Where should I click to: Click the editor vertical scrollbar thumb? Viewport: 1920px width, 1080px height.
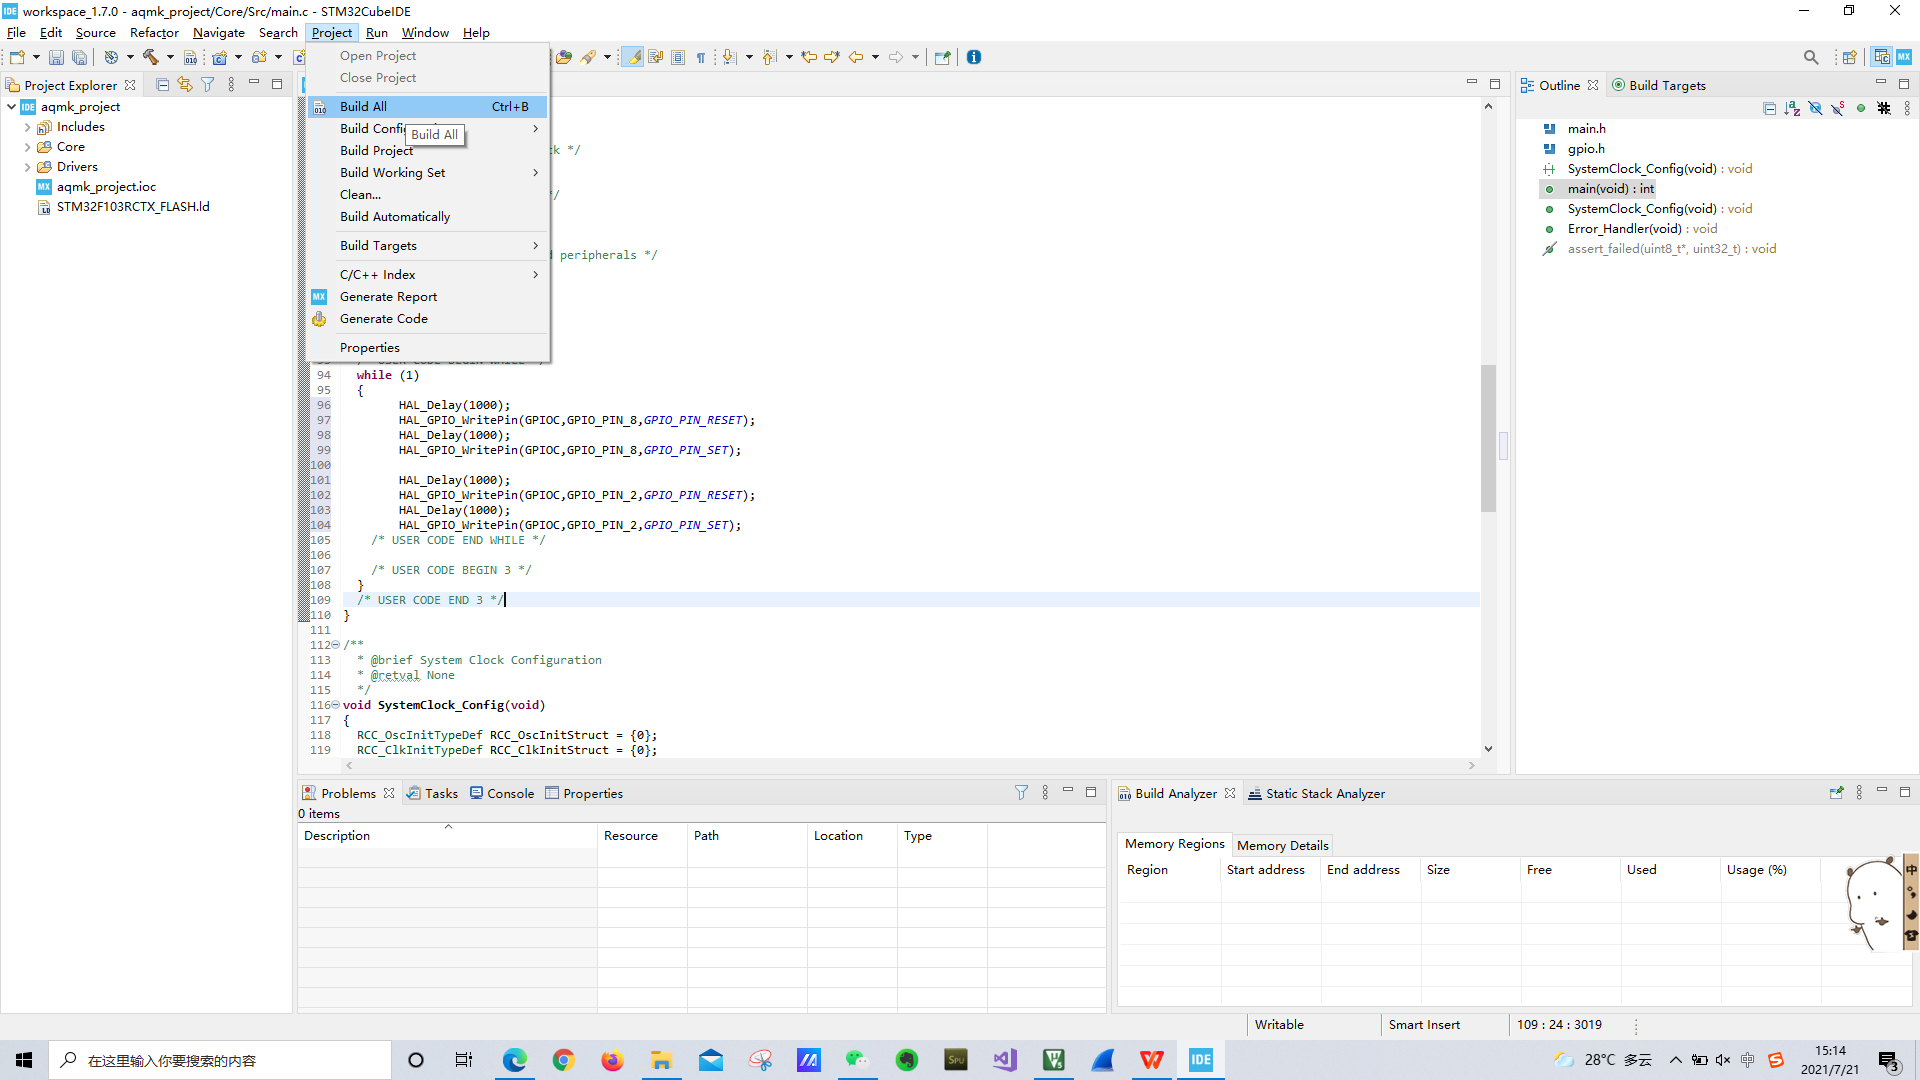(x=1488, y=438)
